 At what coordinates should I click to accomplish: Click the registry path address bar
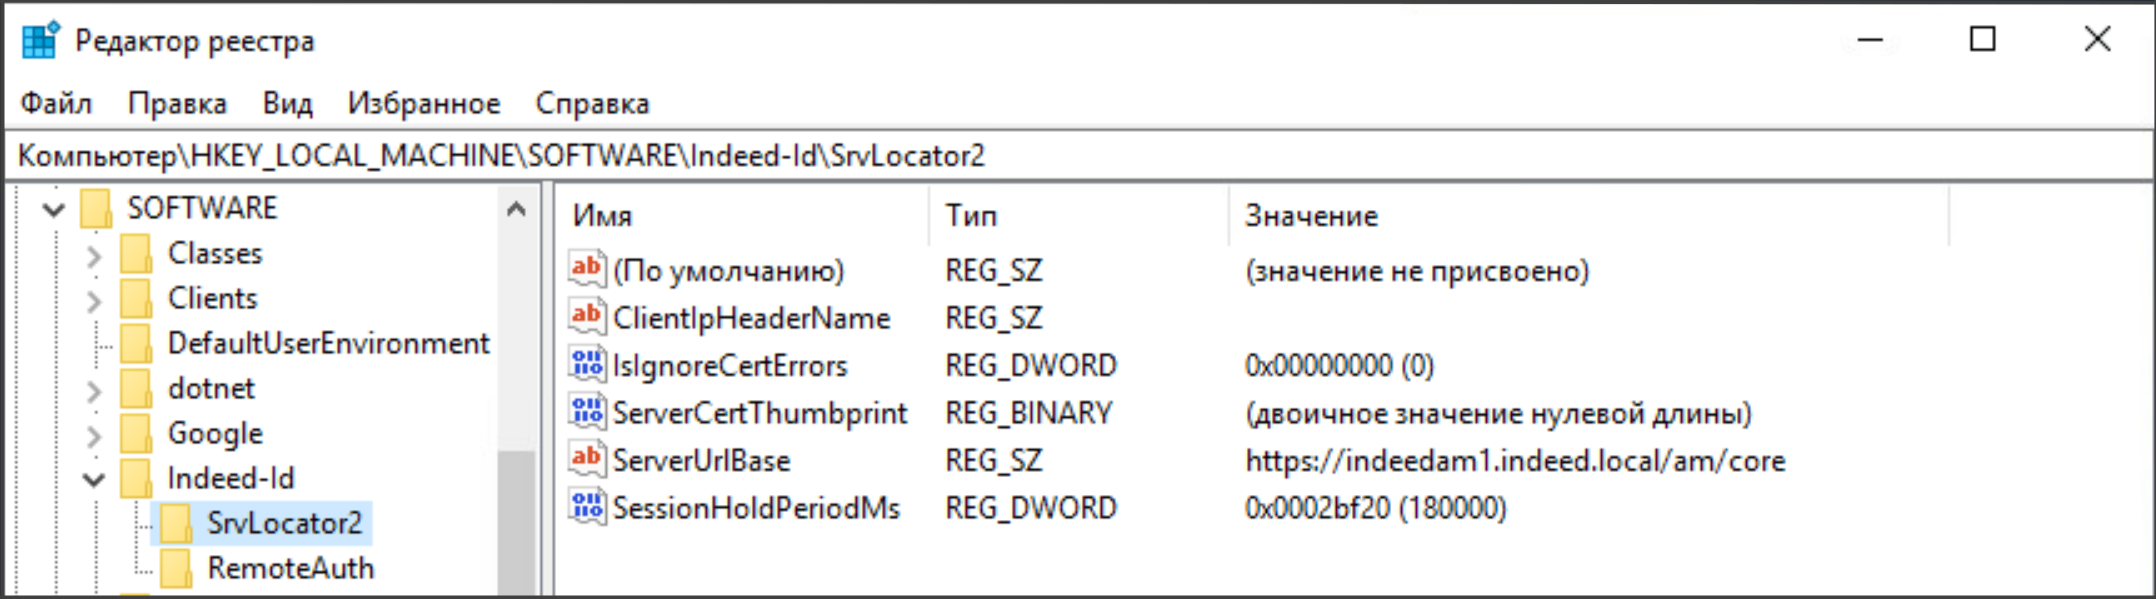click(x=1000, y=156)
